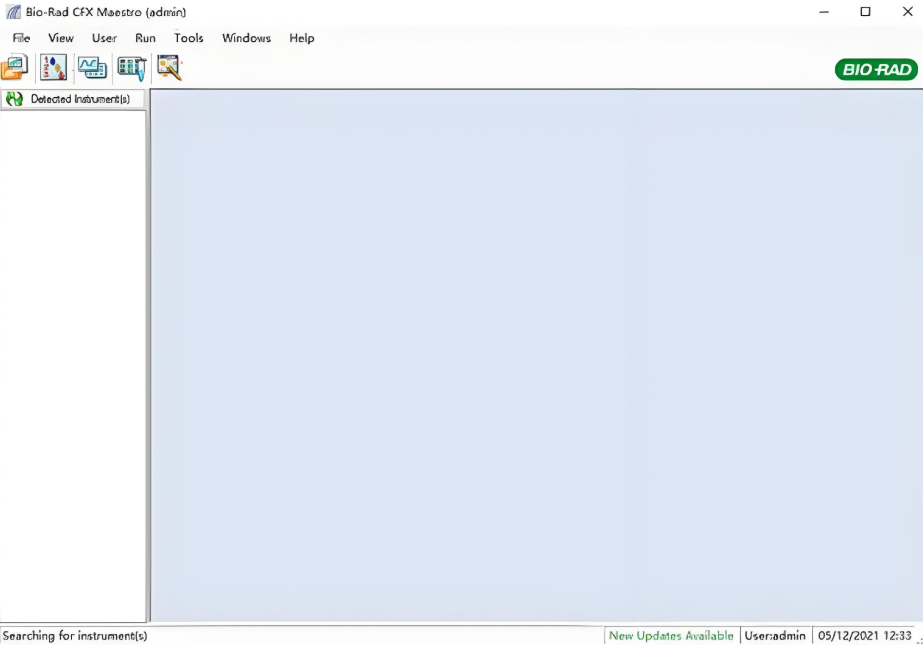The width and height of the screenshot is (923, 645).
Task: Click the New Updates Available link
Action: coord(671,636)
